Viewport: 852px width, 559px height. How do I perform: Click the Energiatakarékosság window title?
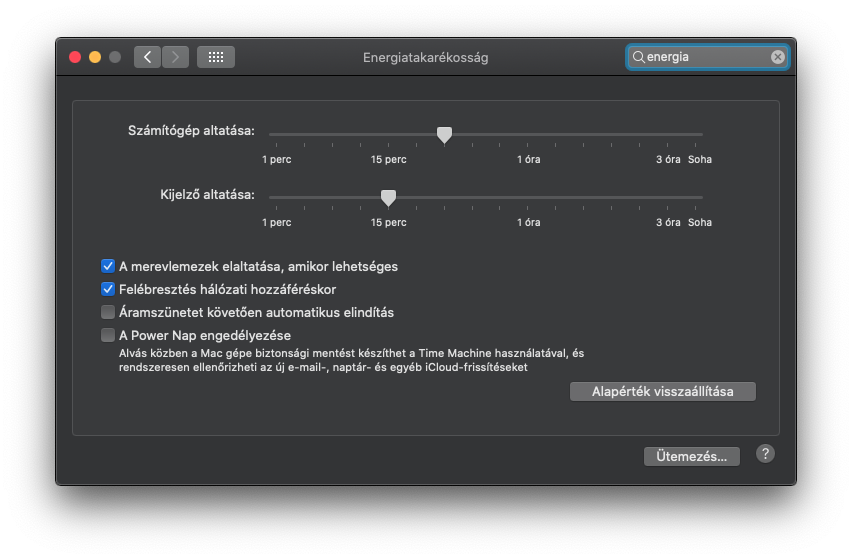(x=425, y=58)
